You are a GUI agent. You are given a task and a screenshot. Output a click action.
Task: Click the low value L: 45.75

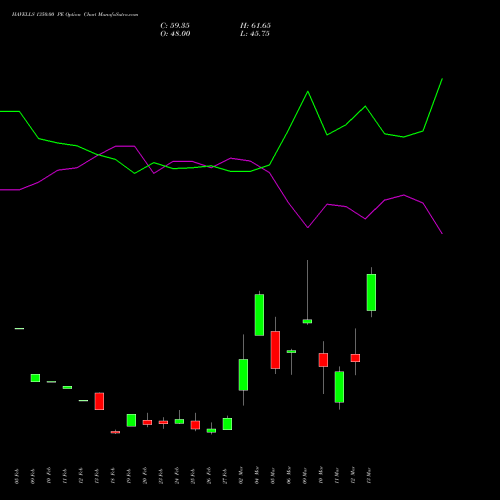(x=255, y=34)
